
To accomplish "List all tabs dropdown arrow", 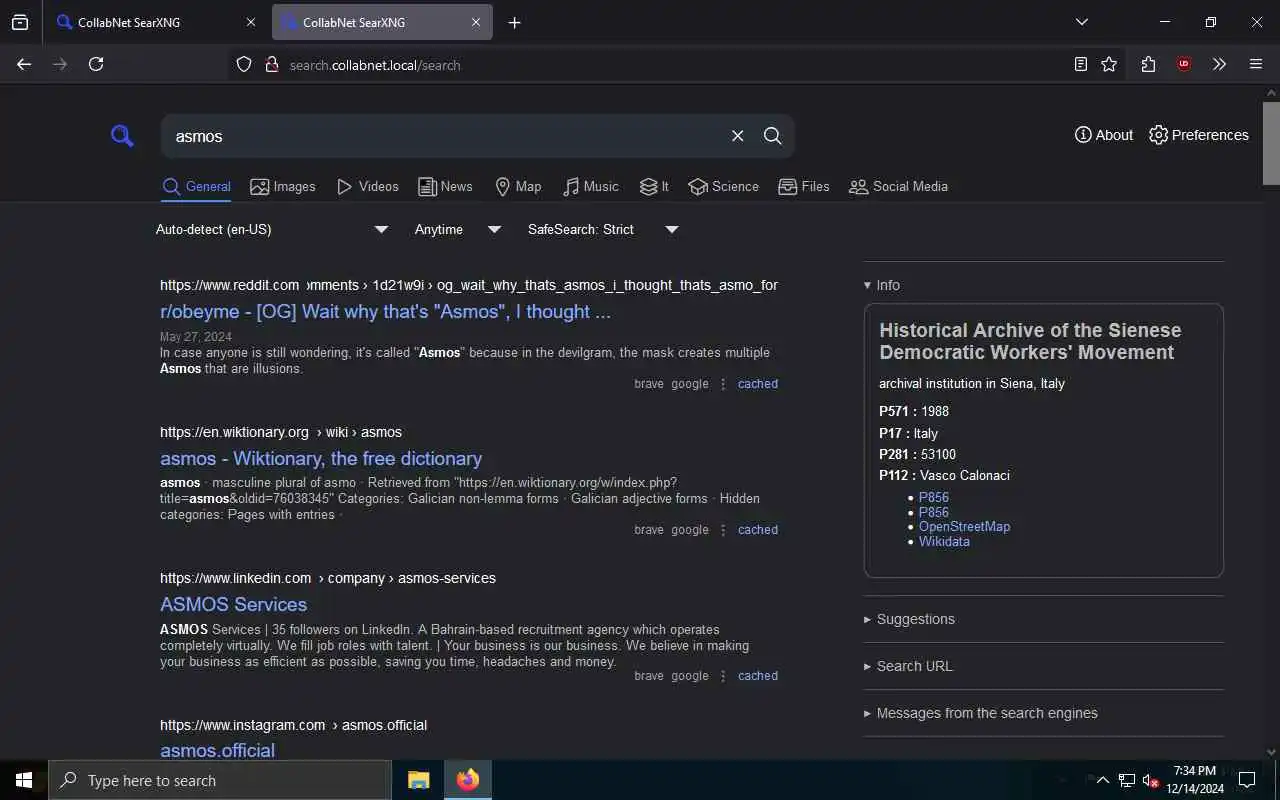I will (x=1081, y=22).
